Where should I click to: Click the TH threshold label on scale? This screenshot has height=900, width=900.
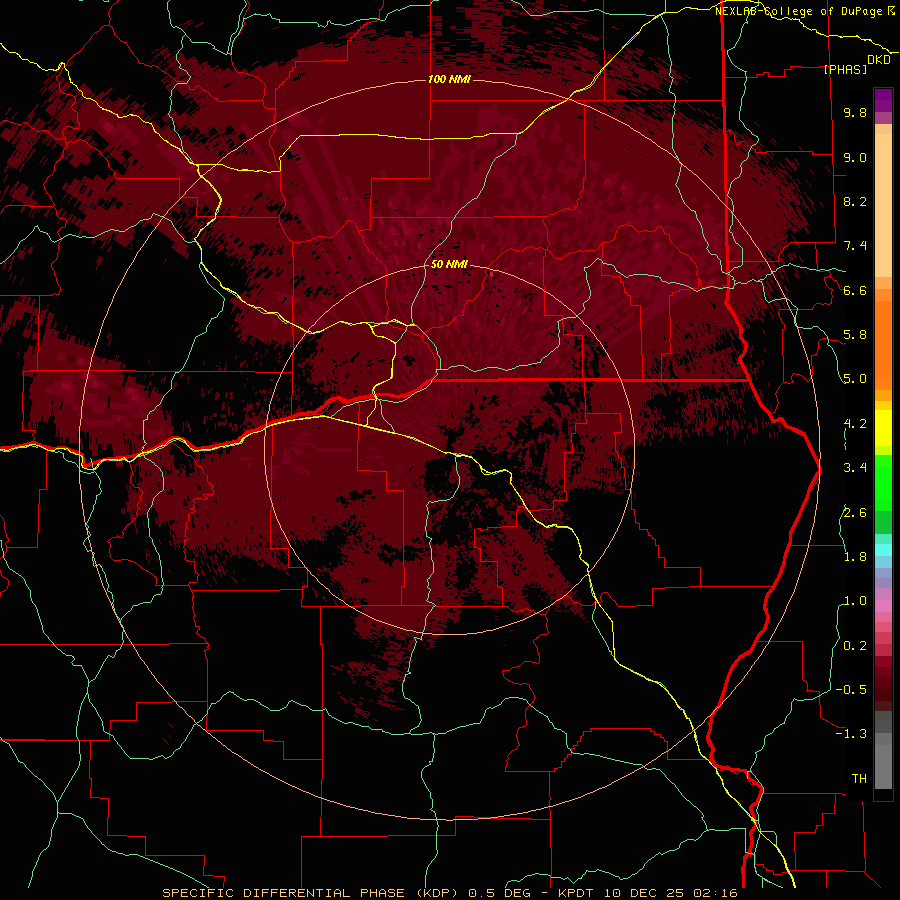point(859,778)
